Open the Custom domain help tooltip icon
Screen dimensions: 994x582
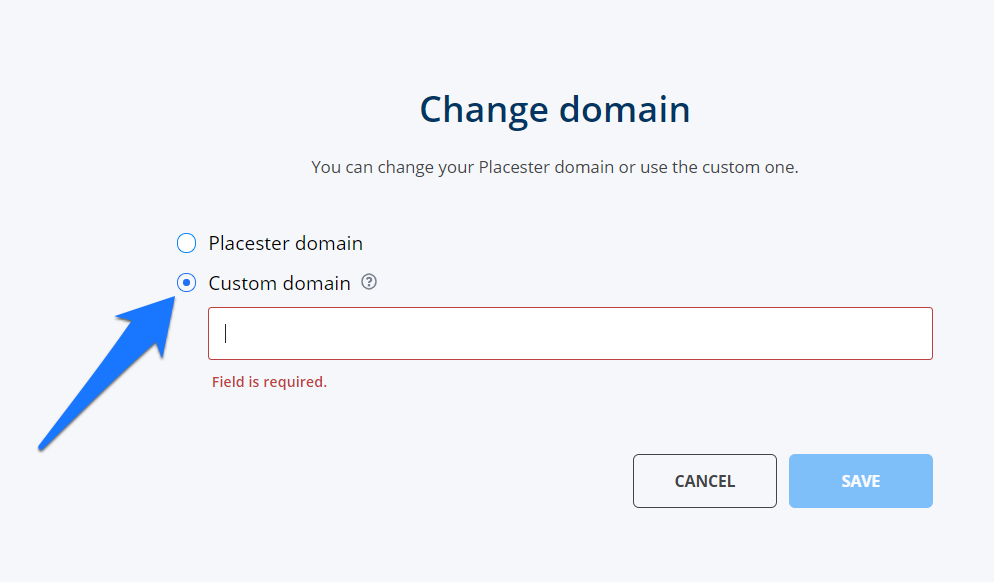[x=369, y=283]
